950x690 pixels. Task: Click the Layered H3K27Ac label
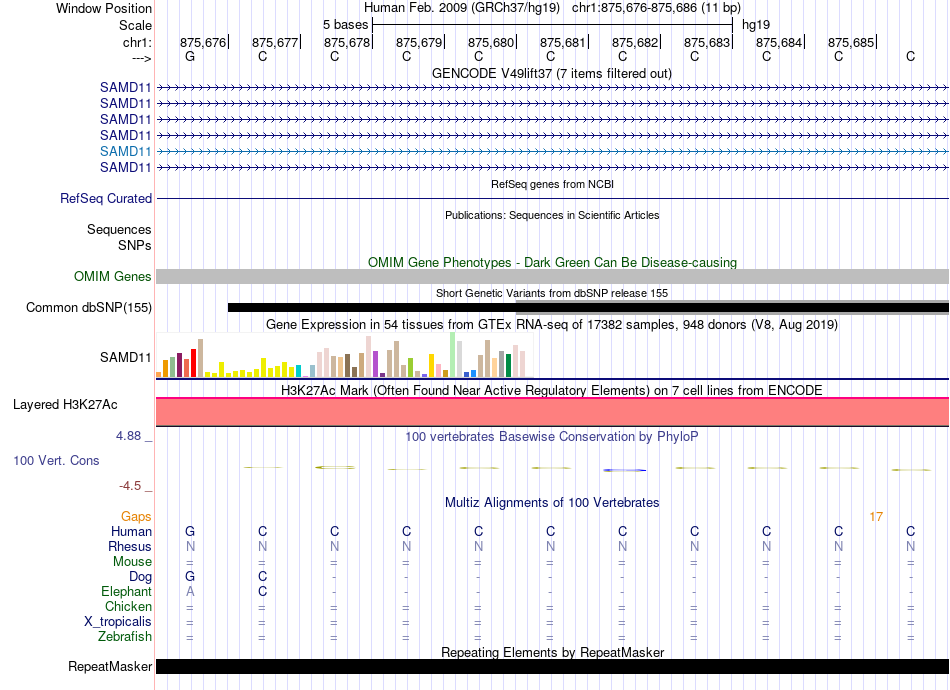65,405
